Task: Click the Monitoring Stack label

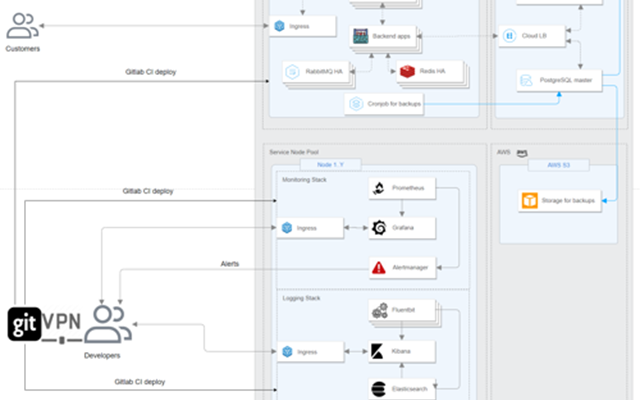Action: tap(304, 180)
